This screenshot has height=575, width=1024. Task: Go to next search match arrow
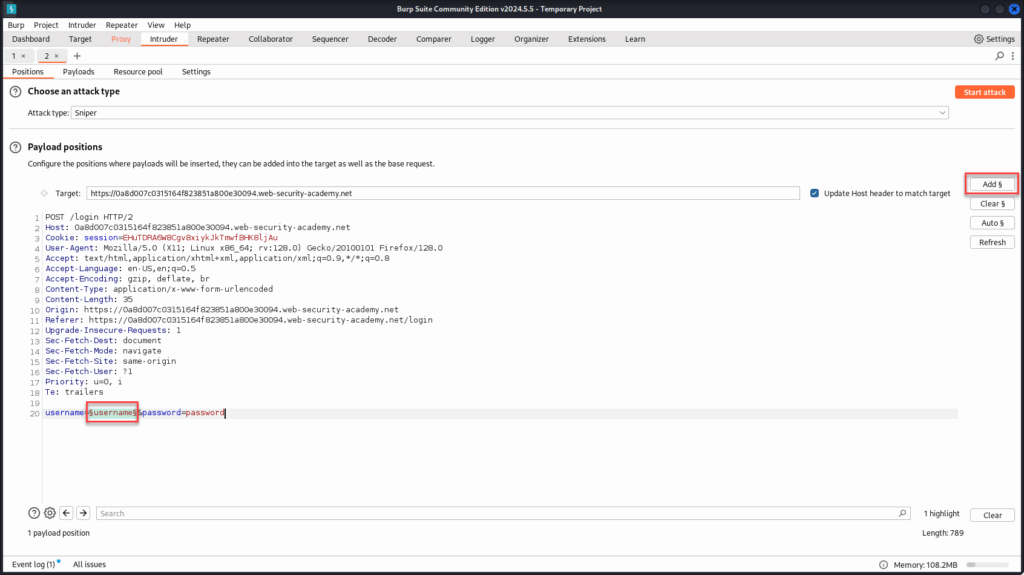click(x=83, y=514)
